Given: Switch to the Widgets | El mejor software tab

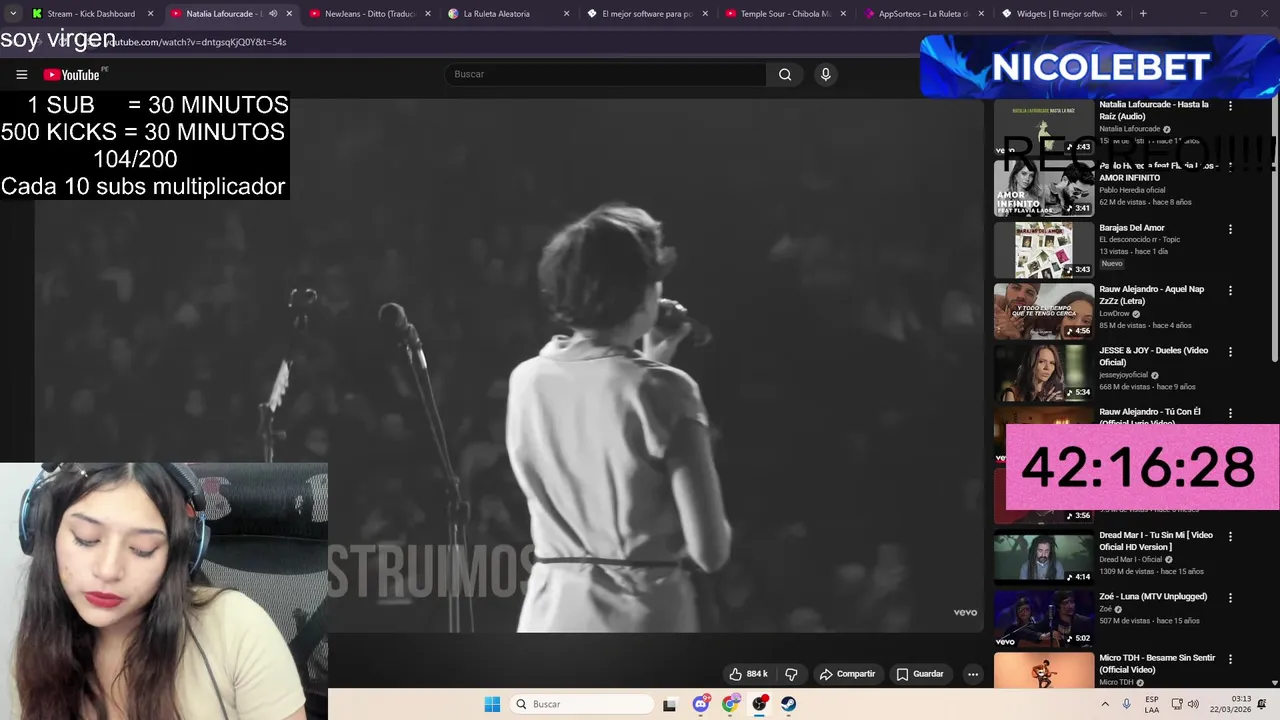Looking at the screenshot, I should 1061,14.
